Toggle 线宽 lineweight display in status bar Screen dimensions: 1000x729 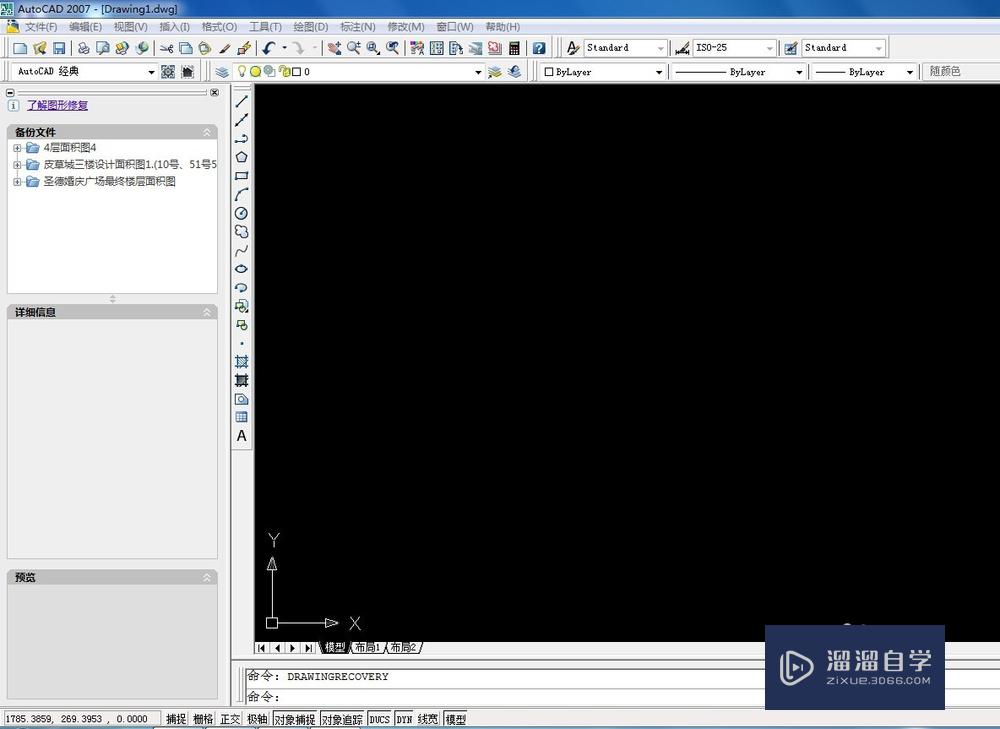(x=428, y=719)
